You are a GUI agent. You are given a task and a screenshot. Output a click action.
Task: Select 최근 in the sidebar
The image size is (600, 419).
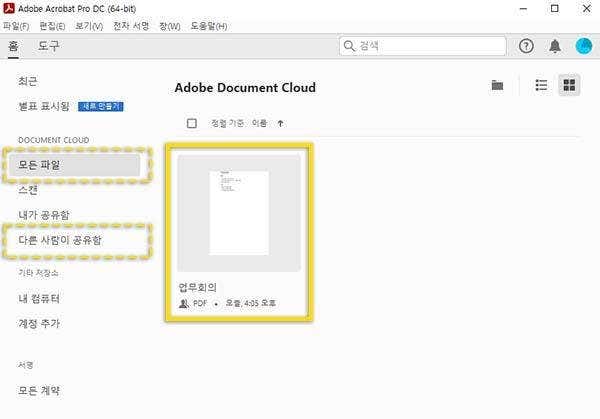28,81
